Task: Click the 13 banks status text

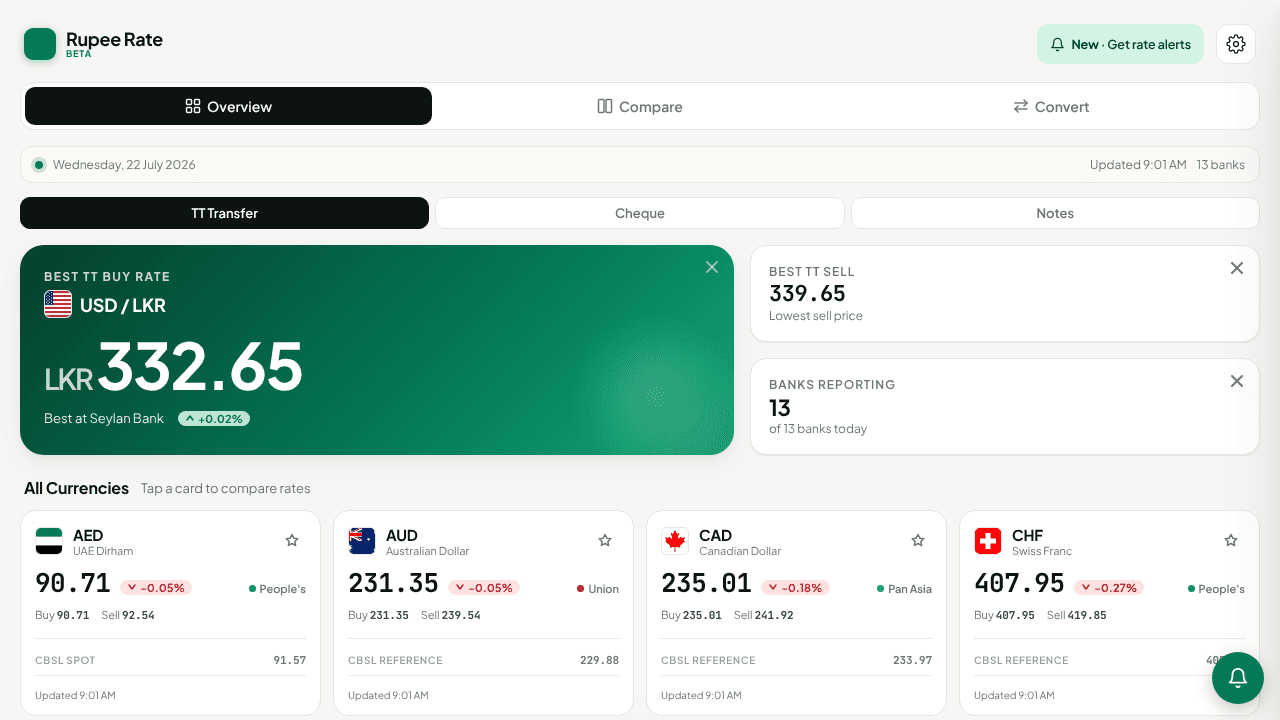Action: [x=1221, y=165]
